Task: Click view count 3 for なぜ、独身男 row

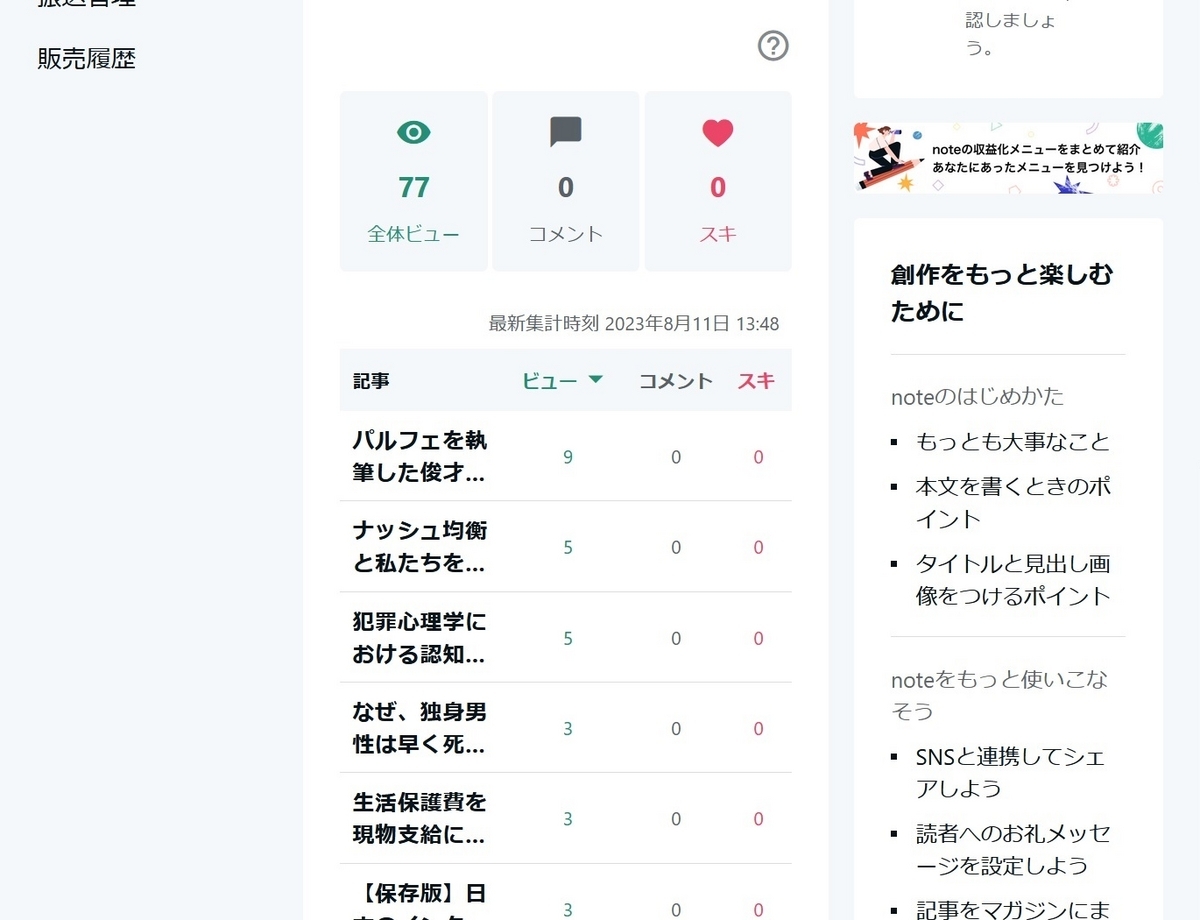Action: tap(568, 728)
